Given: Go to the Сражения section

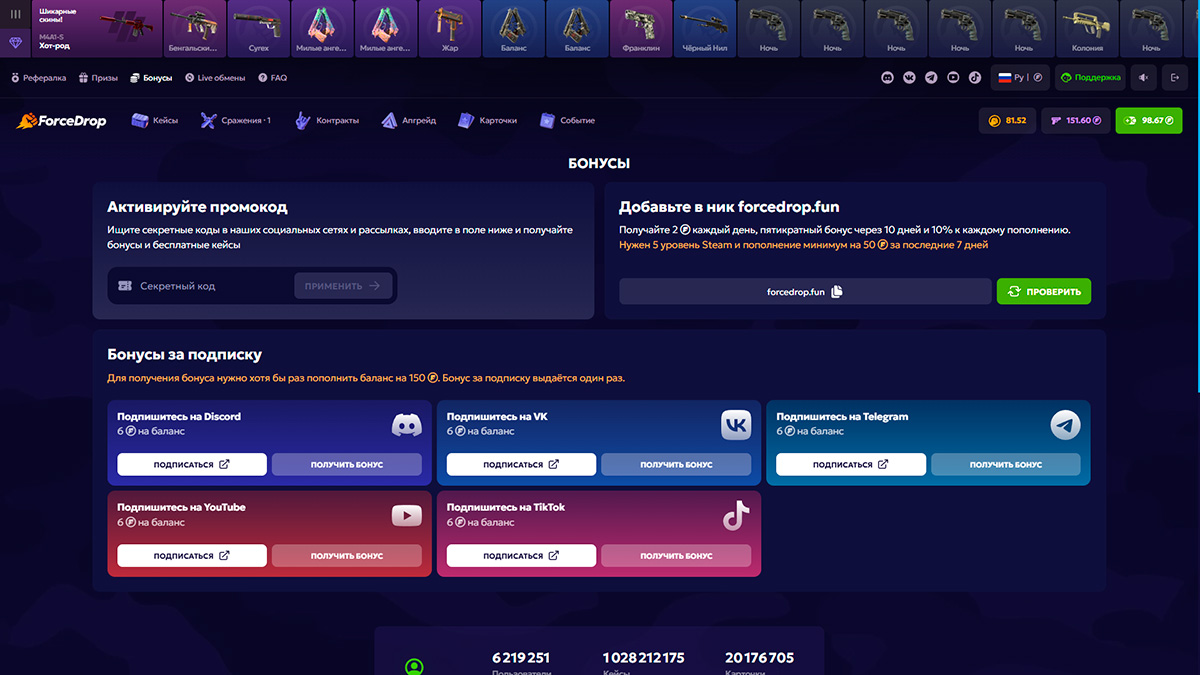Looking at the screenshot, I should pyautogui.click(x=235, y=121).
